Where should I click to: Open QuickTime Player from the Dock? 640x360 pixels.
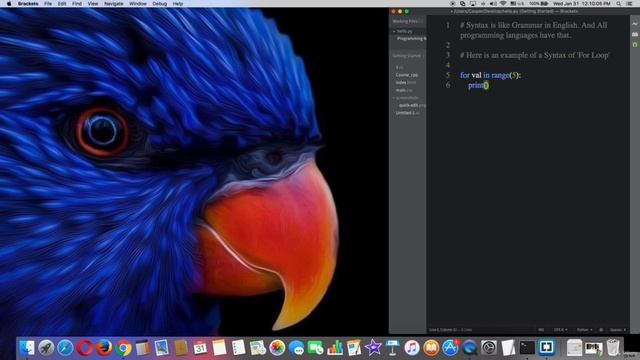tap(469, 348)
